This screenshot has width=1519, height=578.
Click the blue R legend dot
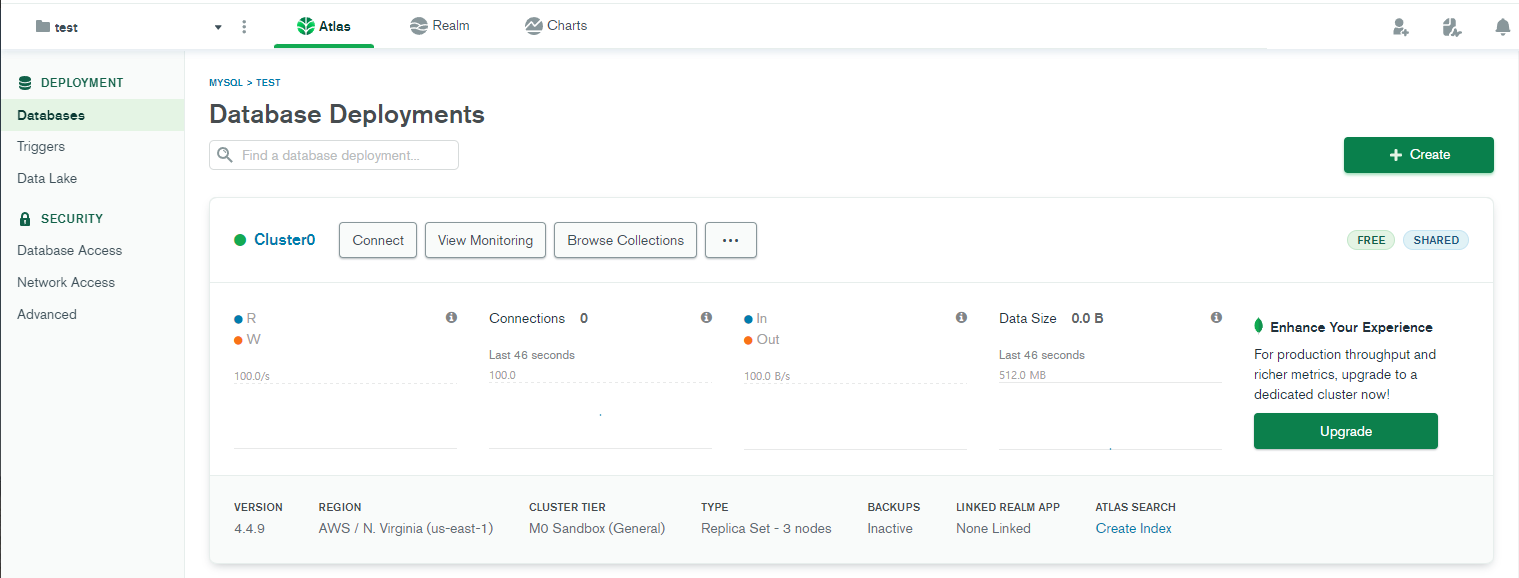coord(238,319)
